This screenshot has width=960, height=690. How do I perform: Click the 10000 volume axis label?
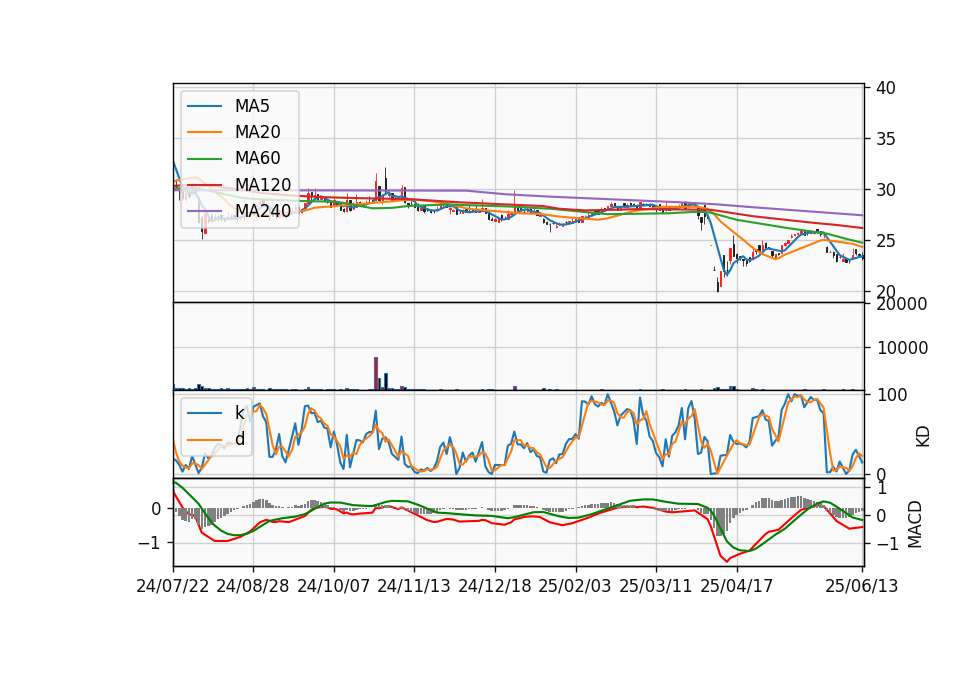(x=902, y=348)
